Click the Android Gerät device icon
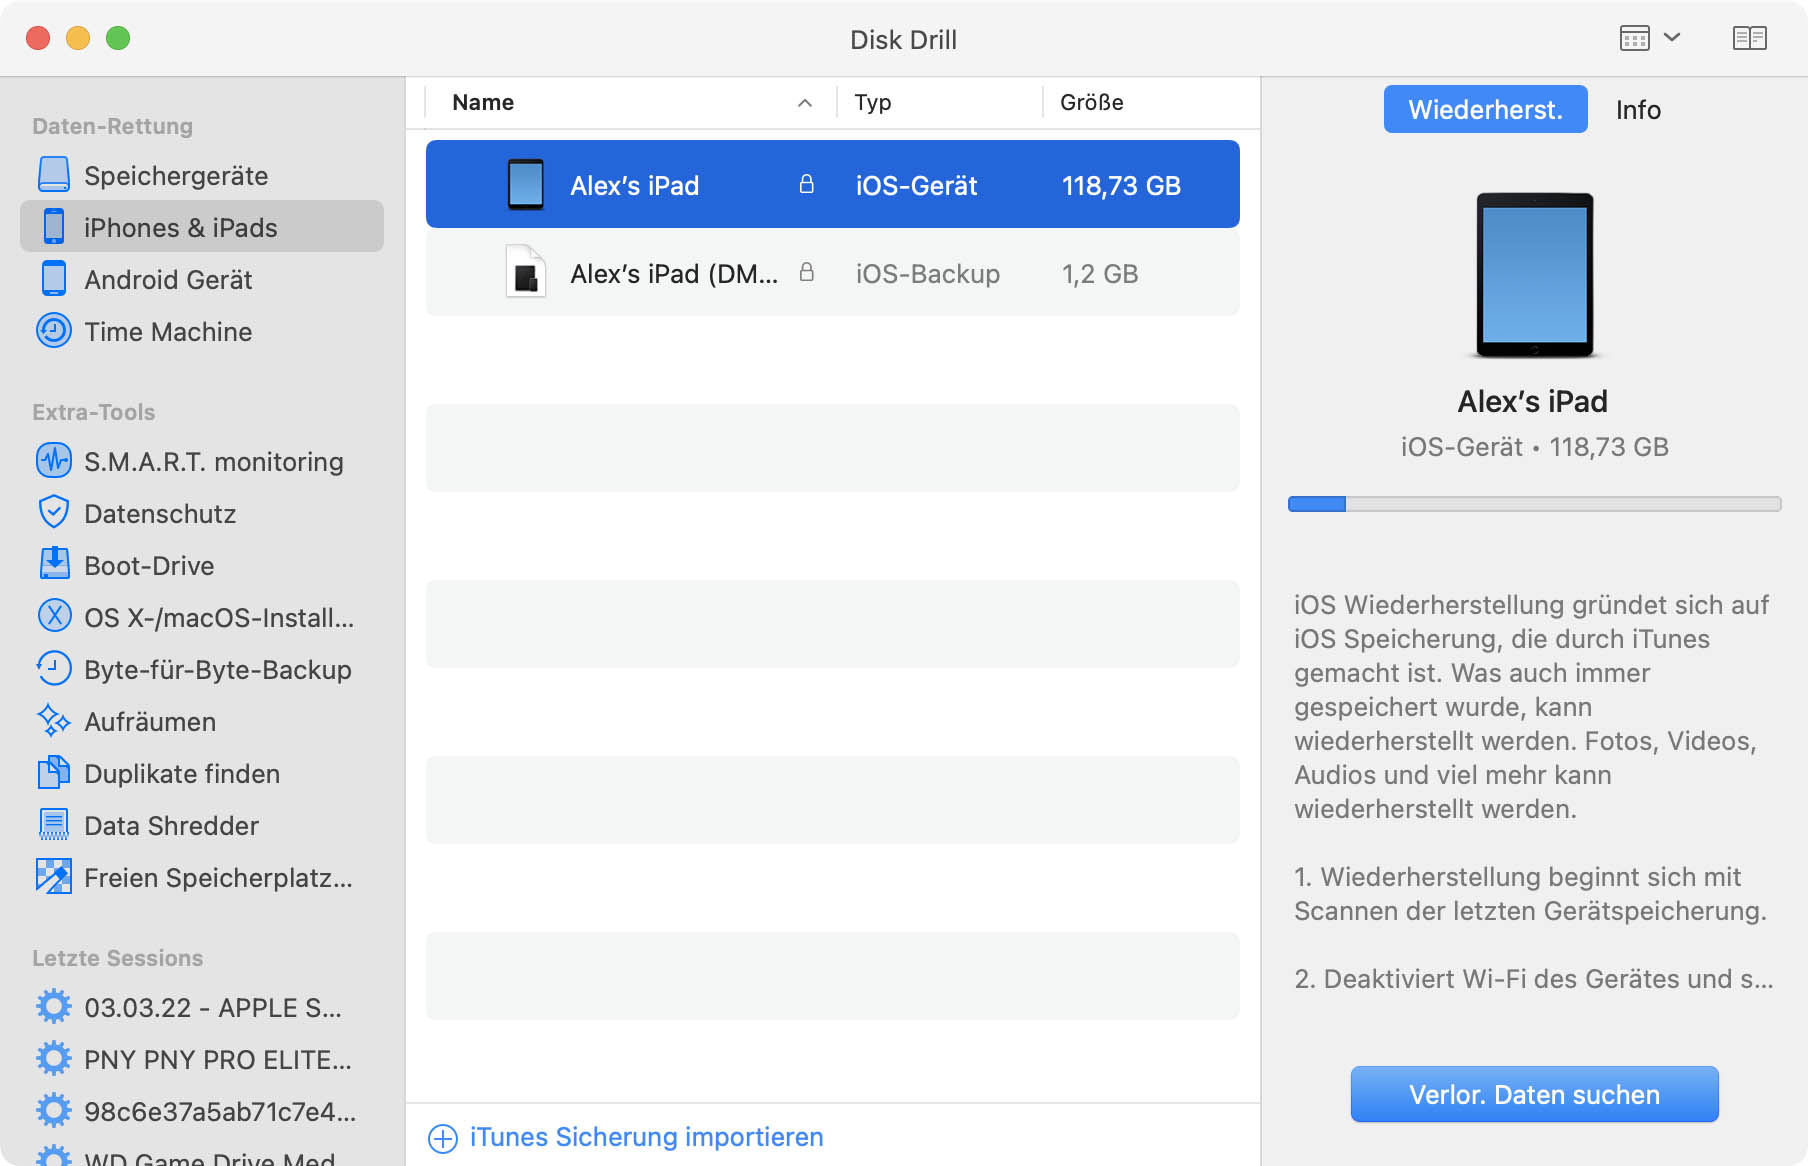This screenshot has width=1808, height=1166. 54,279
